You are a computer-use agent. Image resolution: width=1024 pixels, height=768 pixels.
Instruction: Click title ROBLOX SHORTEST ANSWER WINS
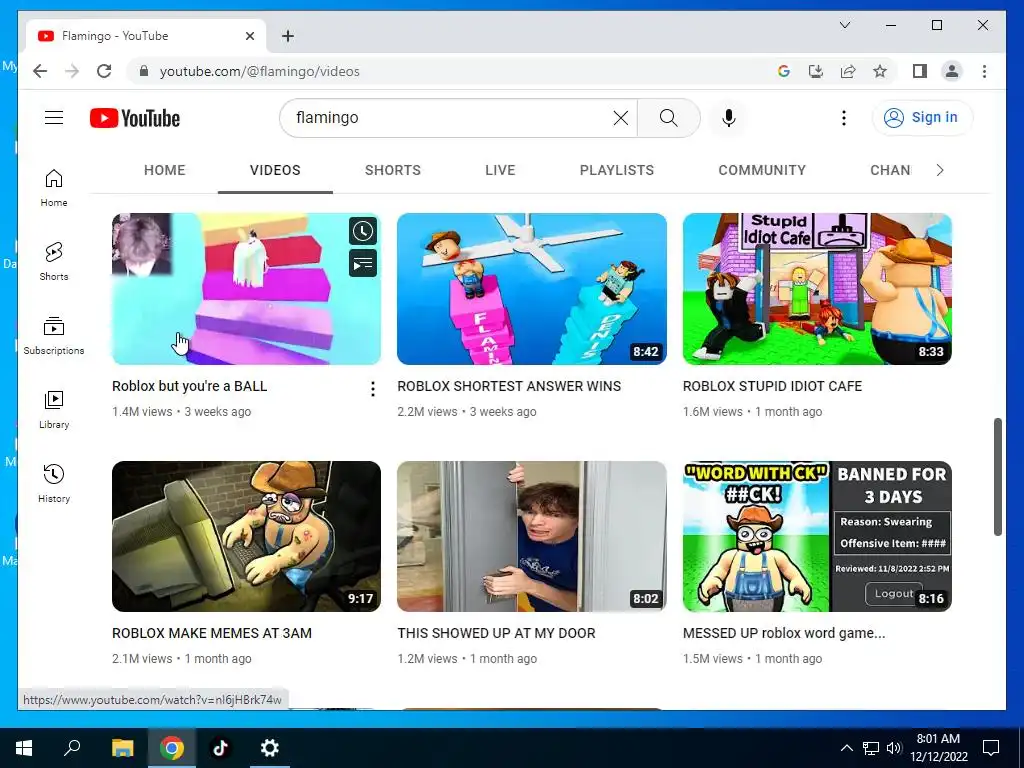pyautogui.click(x=509, y=386)
